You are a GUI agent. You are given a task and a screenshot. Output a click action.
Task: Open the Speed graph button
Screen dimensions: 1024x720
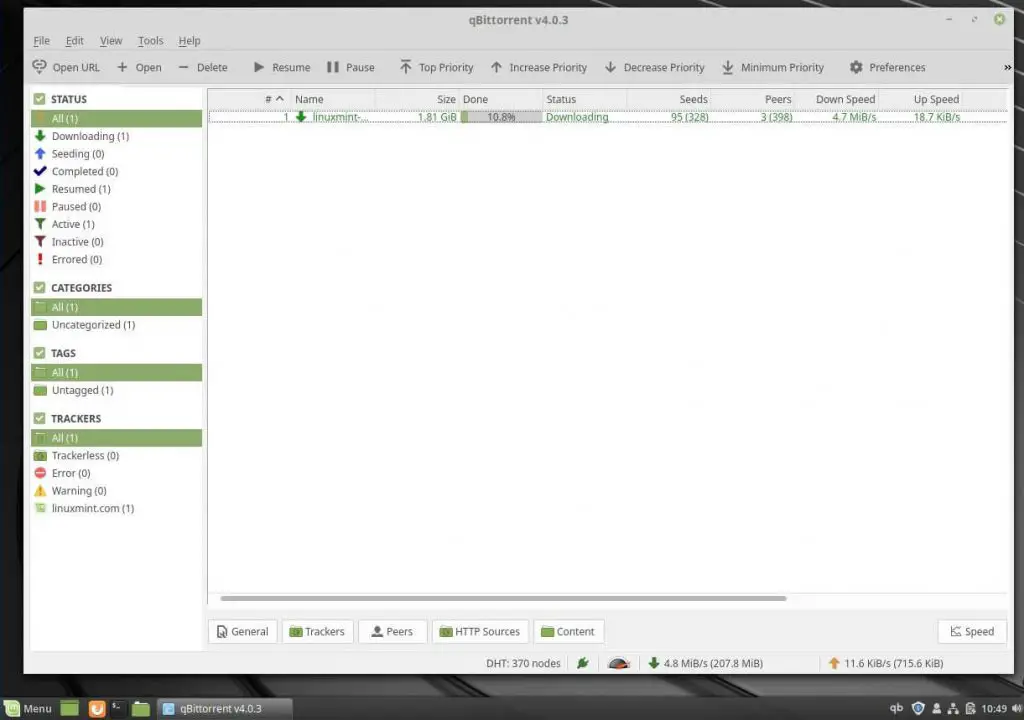coord(972,632)
